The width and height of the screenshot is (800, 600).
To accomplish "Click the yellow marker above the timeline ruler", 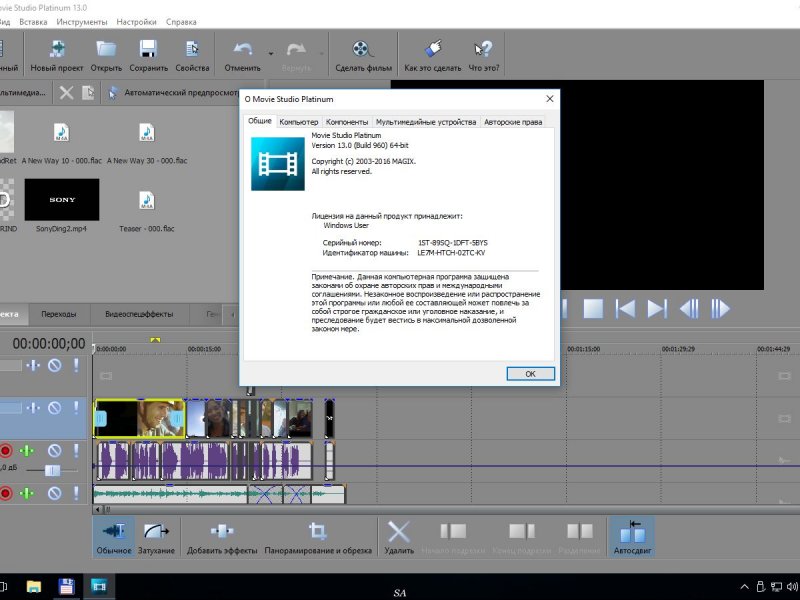I will coord(156,339).
